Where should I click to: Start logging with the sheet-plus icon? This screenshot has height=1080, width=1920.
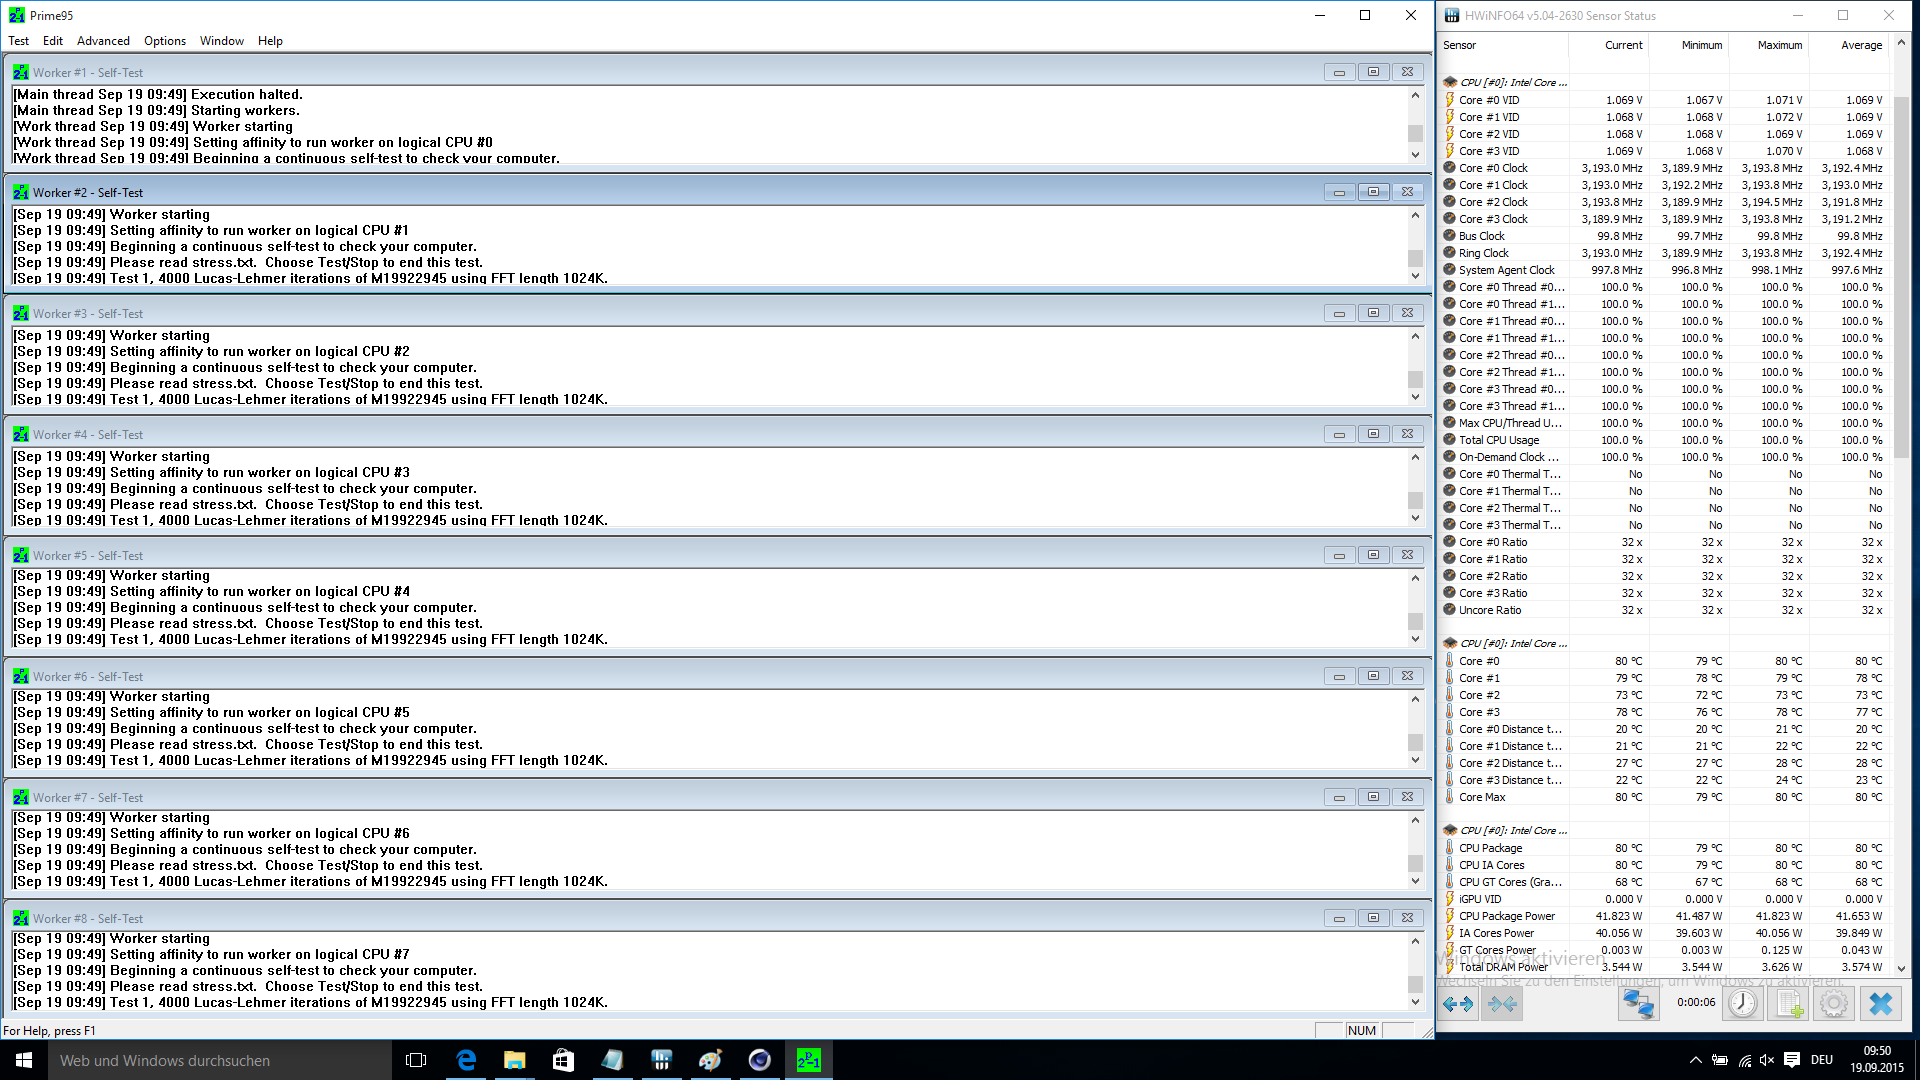pos(1788,1003)
